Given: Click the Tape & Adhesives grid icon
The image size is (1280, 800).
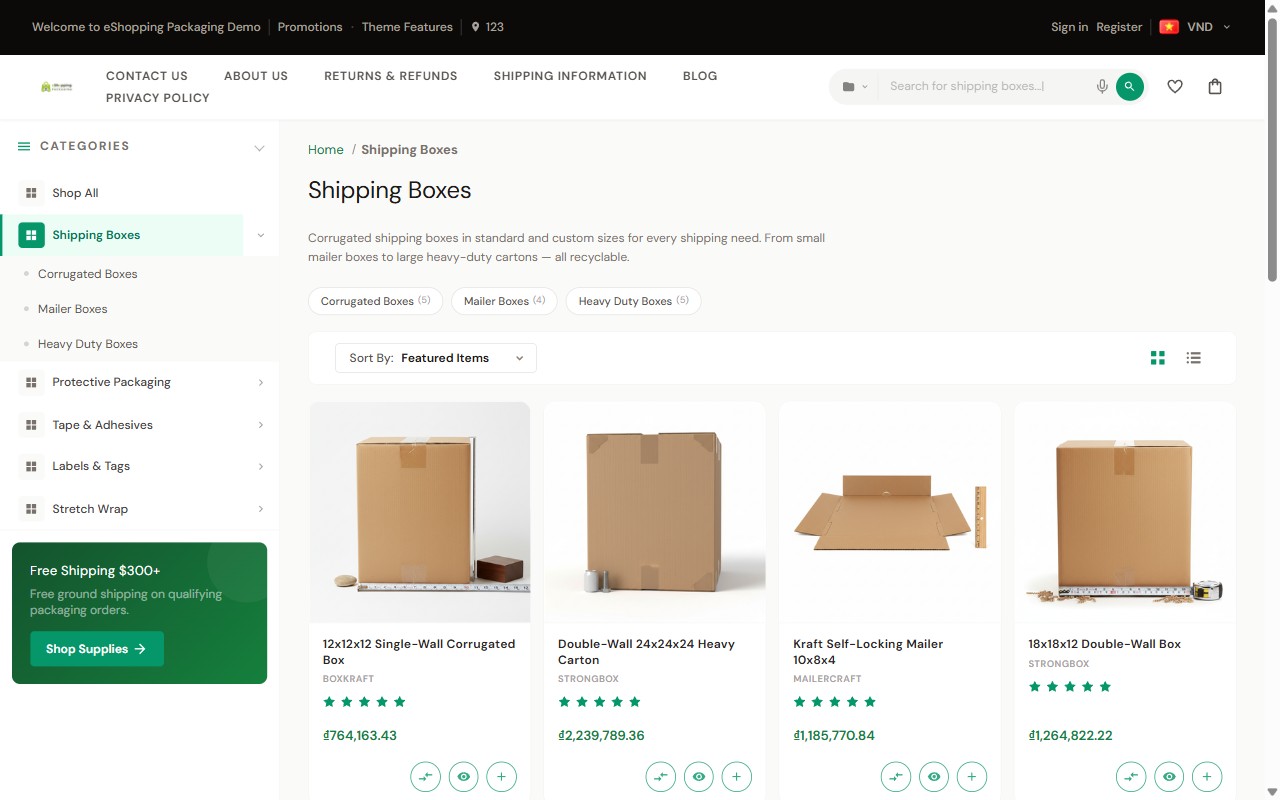Looking at the screenshot, I should [x=31, y=425].
